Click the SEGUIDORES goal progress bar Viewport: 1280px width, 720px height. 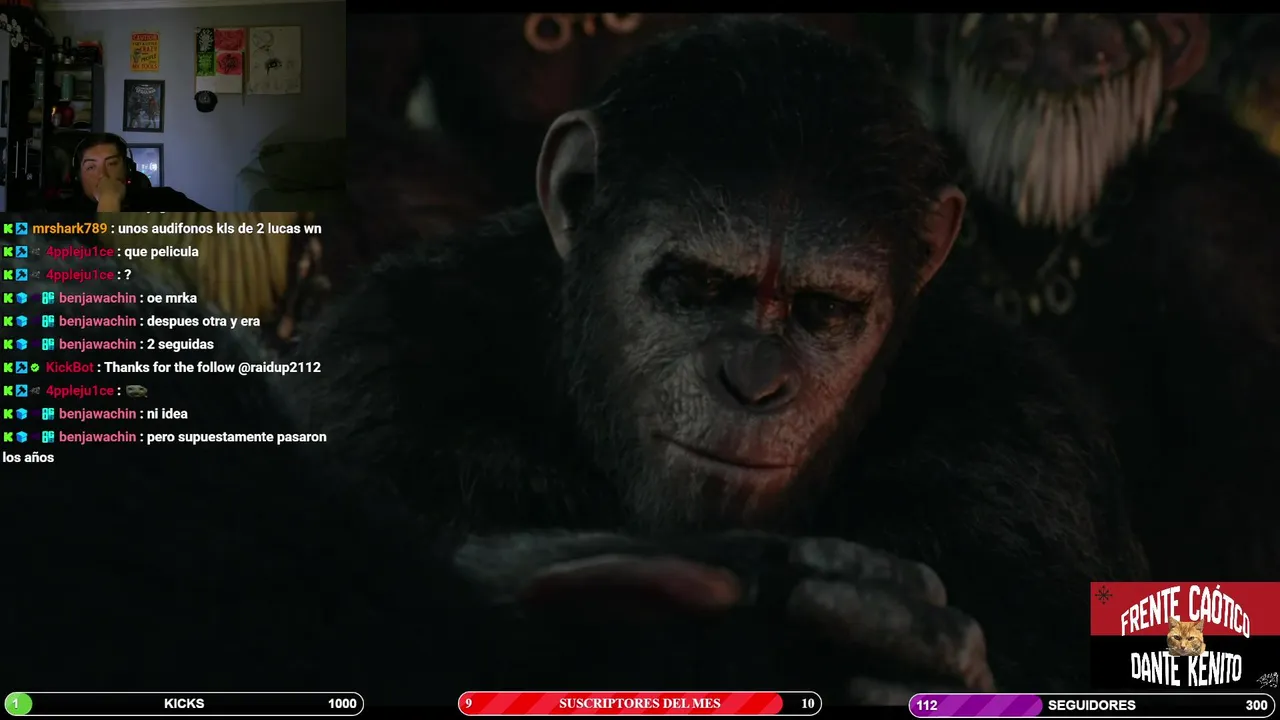tap(1093, 705)
